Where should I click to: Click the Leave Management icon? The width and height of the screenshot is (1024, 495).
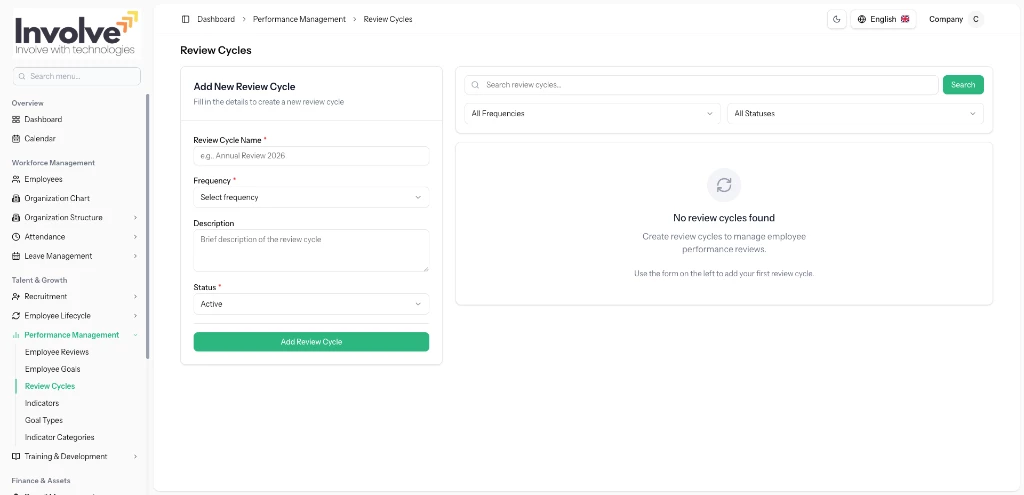pos(16,256)
